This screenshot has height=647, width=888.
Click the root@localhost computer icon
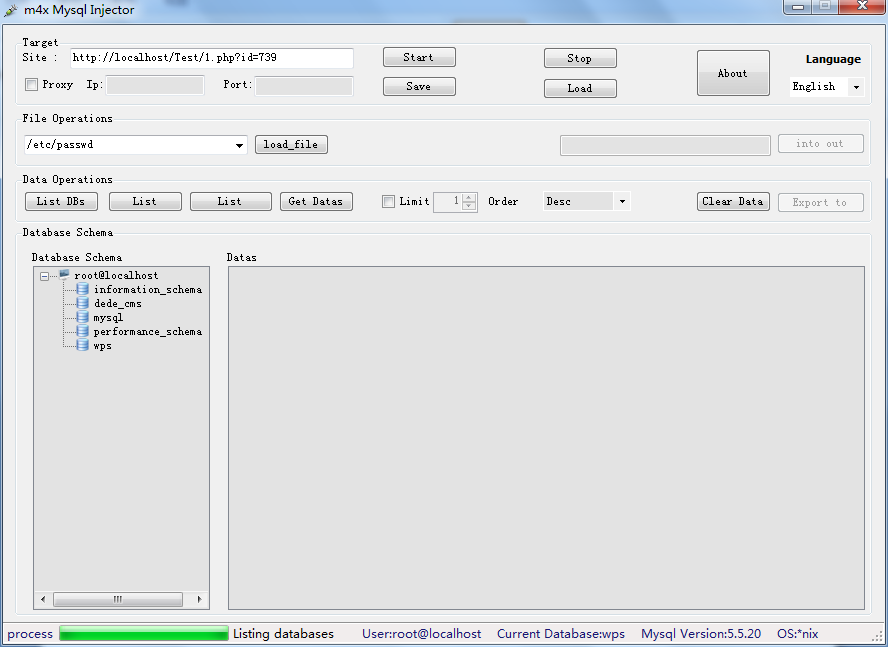point(64,275)
